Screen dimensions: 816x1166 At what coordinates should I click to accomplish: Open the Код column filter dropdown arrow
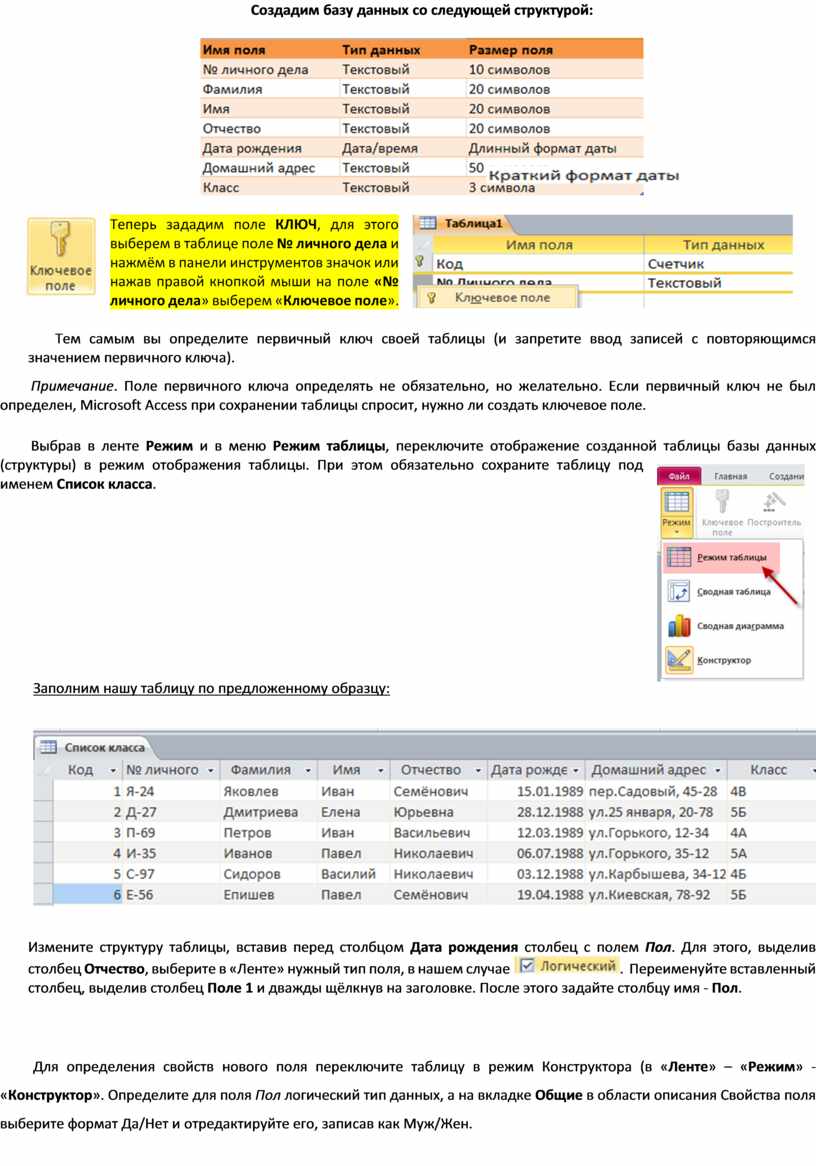(x=113, y=770)
